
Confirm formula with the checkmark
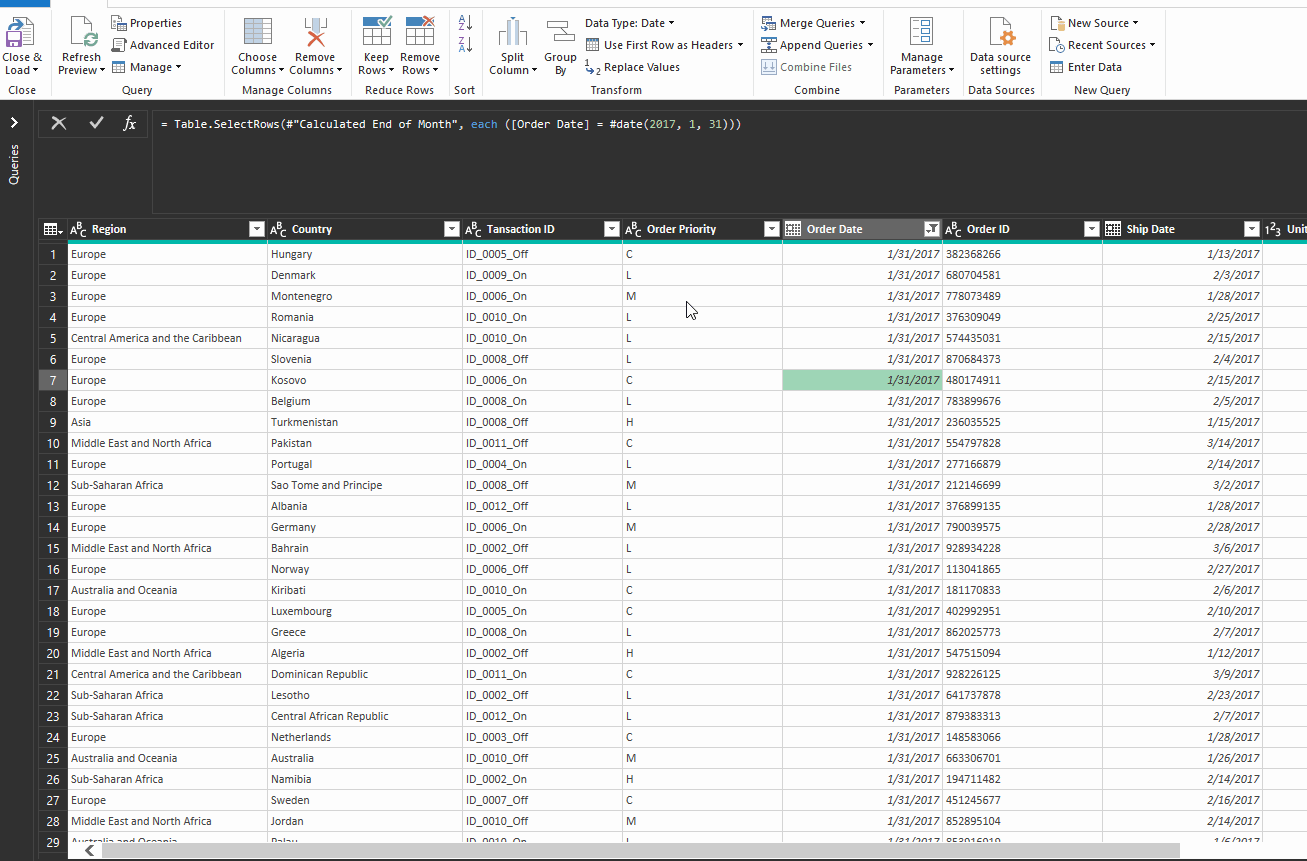click(96, 123)
